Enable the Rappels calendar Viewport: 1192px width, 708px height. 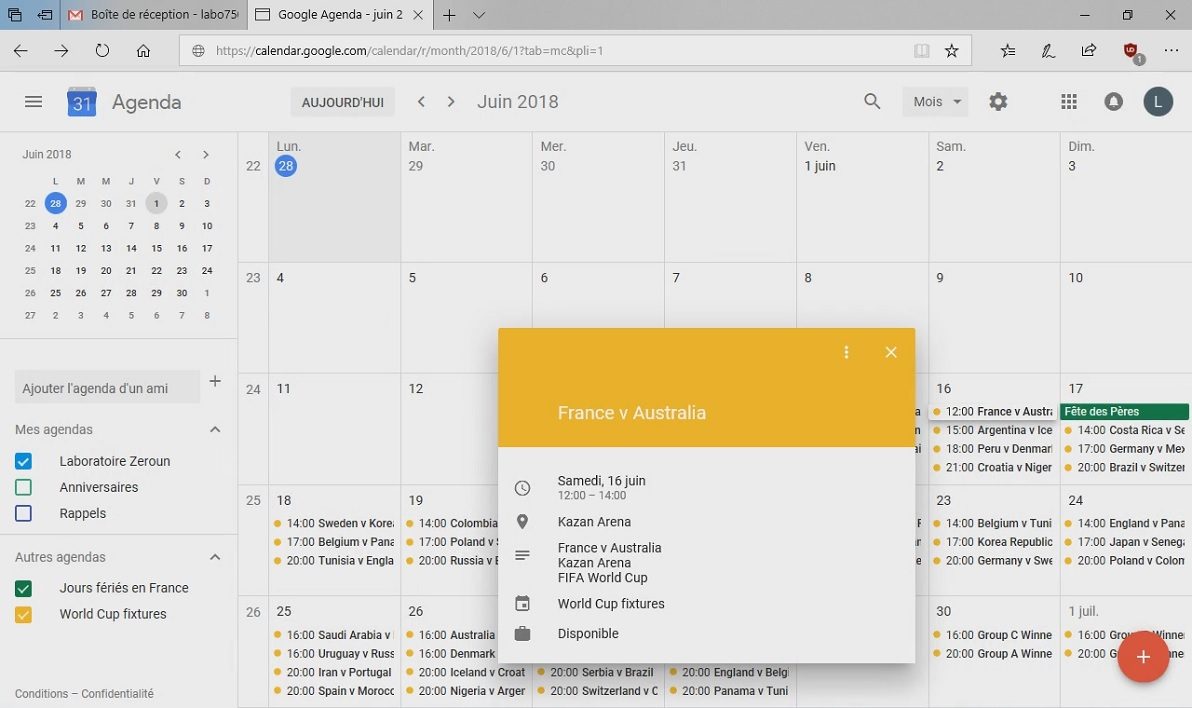tap(24, 513)
